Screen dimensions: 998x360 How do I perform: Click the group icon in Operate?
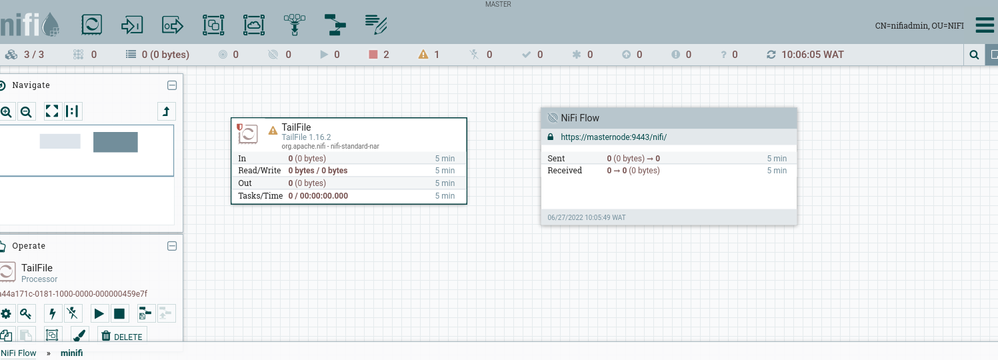(52, 336)
